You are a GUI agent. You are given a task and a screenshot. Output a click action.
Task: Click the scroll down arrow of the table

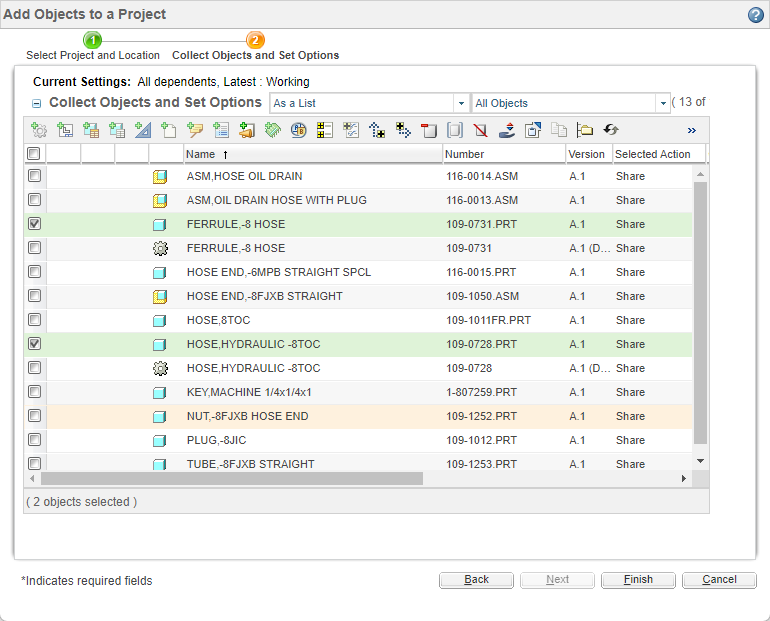(x=700, y=461)
